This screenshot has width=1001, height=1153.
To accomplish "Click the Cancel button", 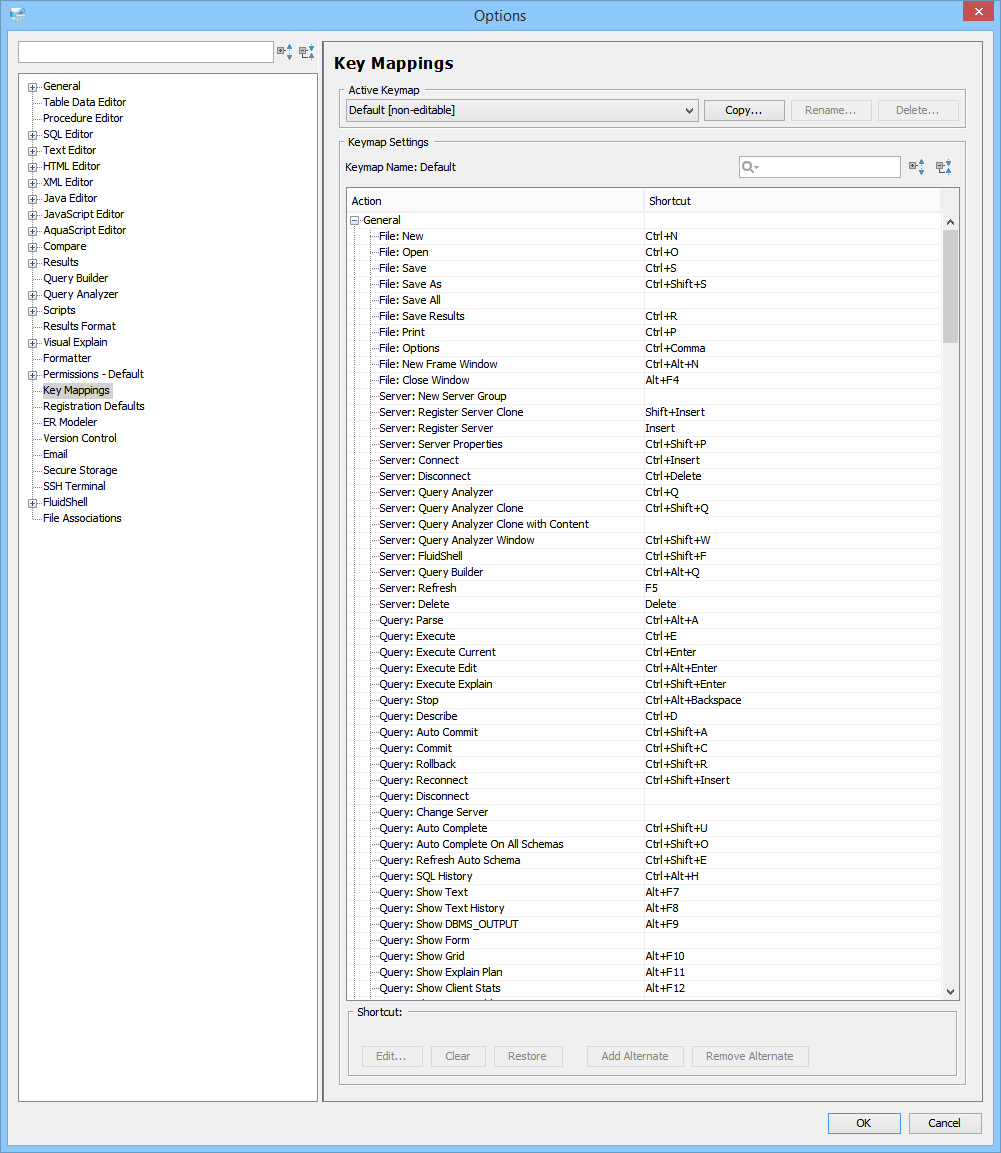I will 944,1123.
